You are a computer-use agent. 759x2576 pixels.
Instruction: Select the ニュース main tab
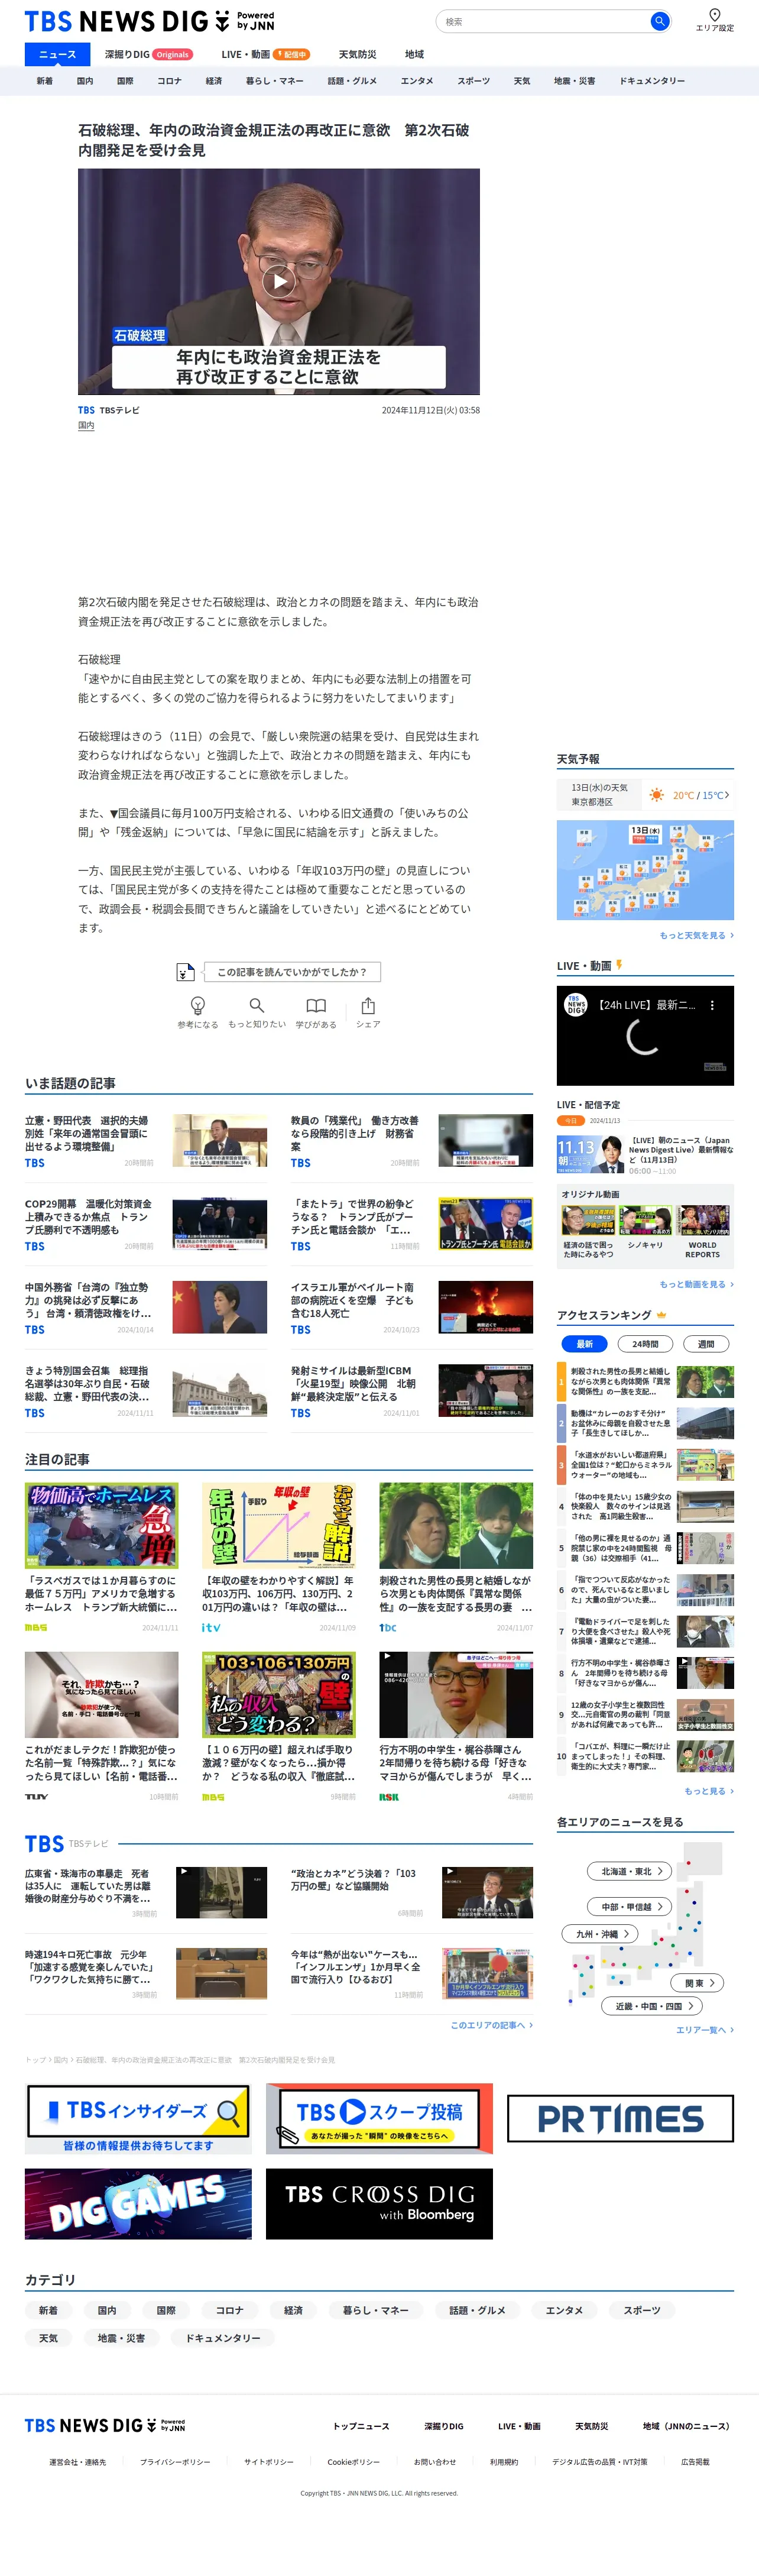pyautogui.click(x=57, y=54)
